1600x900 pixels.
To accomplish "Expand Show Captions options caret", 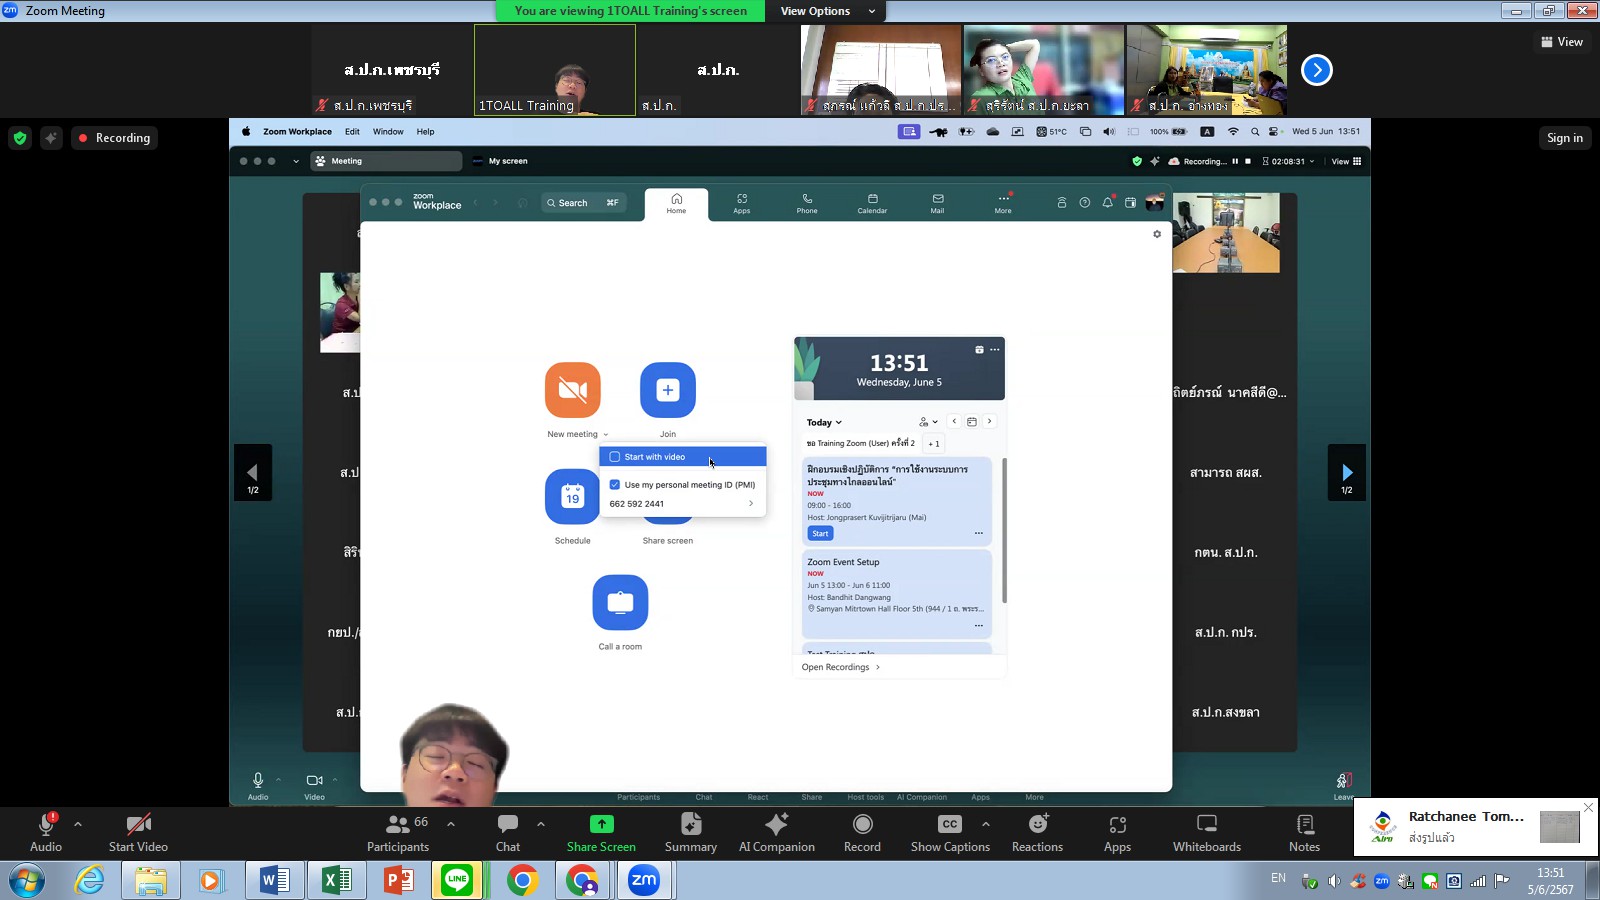I will tap(986, 824).
